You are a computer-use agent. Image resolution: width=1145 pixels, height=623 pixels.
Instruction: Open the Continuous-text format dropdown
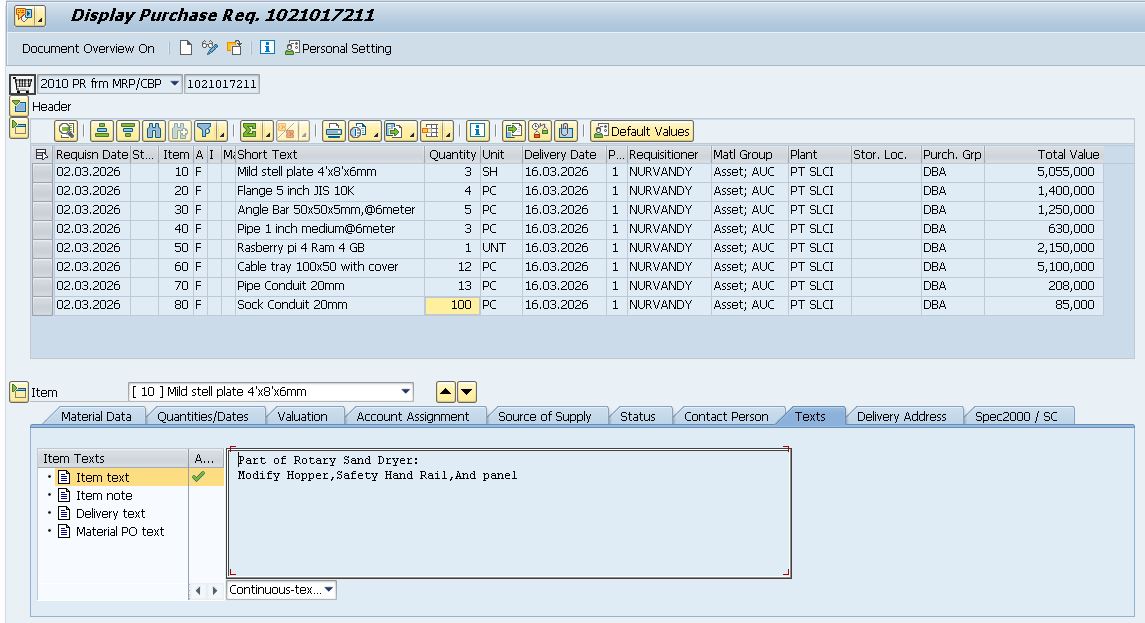(329, 590)
